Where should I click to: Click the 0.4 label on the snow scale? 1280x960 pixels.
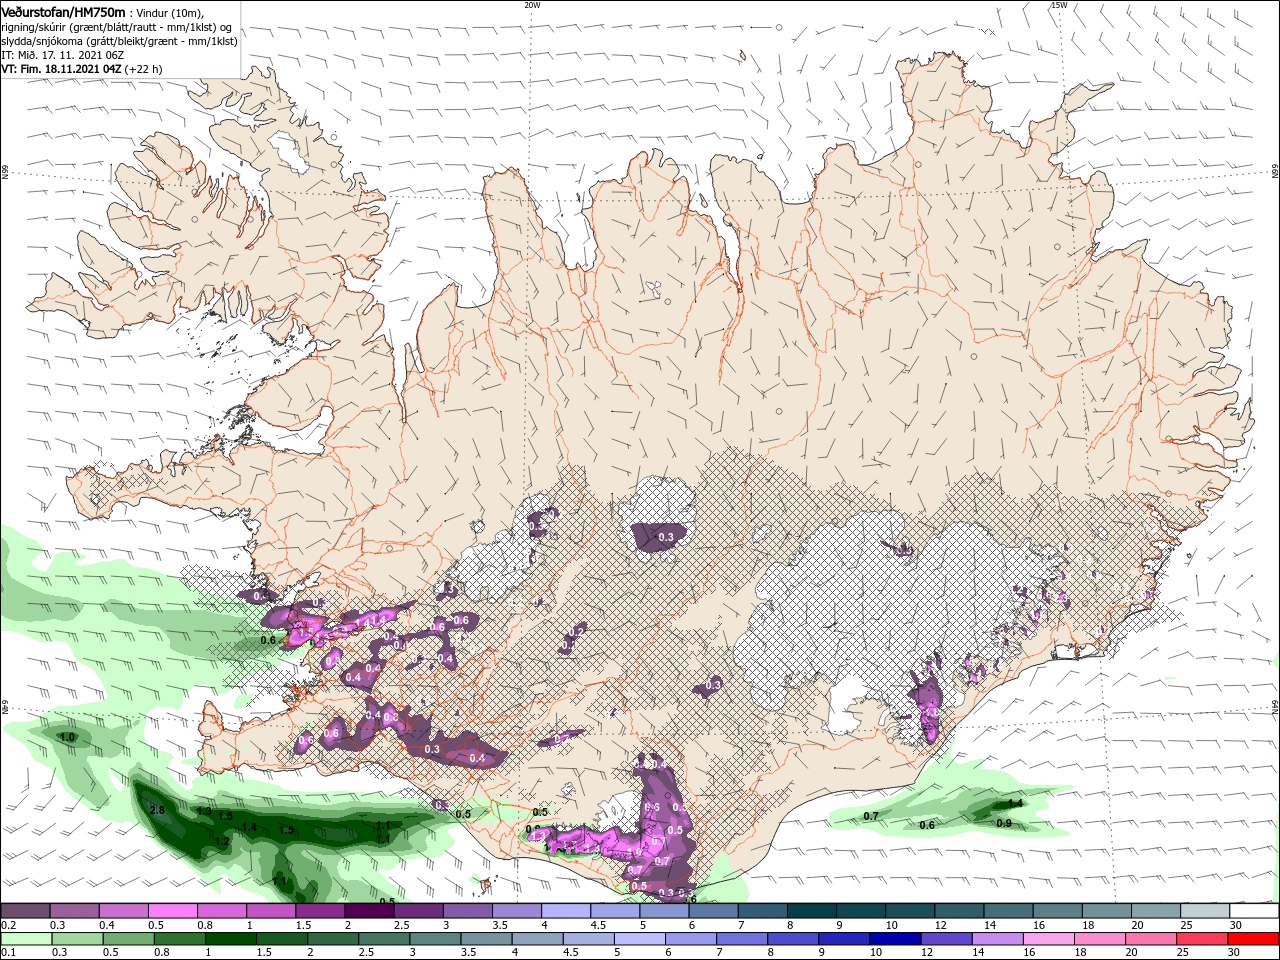pyautogui.click(x=106, y=925)
